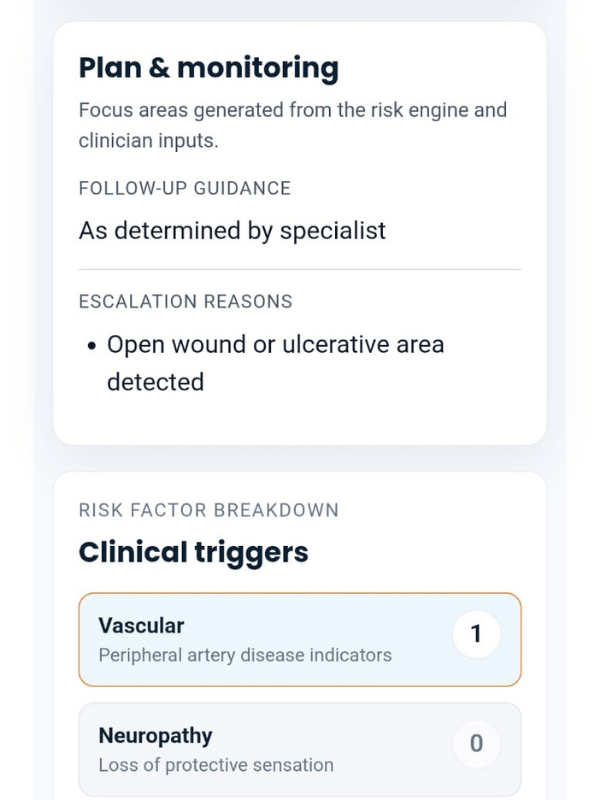
Task: Click the bullet dot before Open wound reason
Action: click(92, 346)
